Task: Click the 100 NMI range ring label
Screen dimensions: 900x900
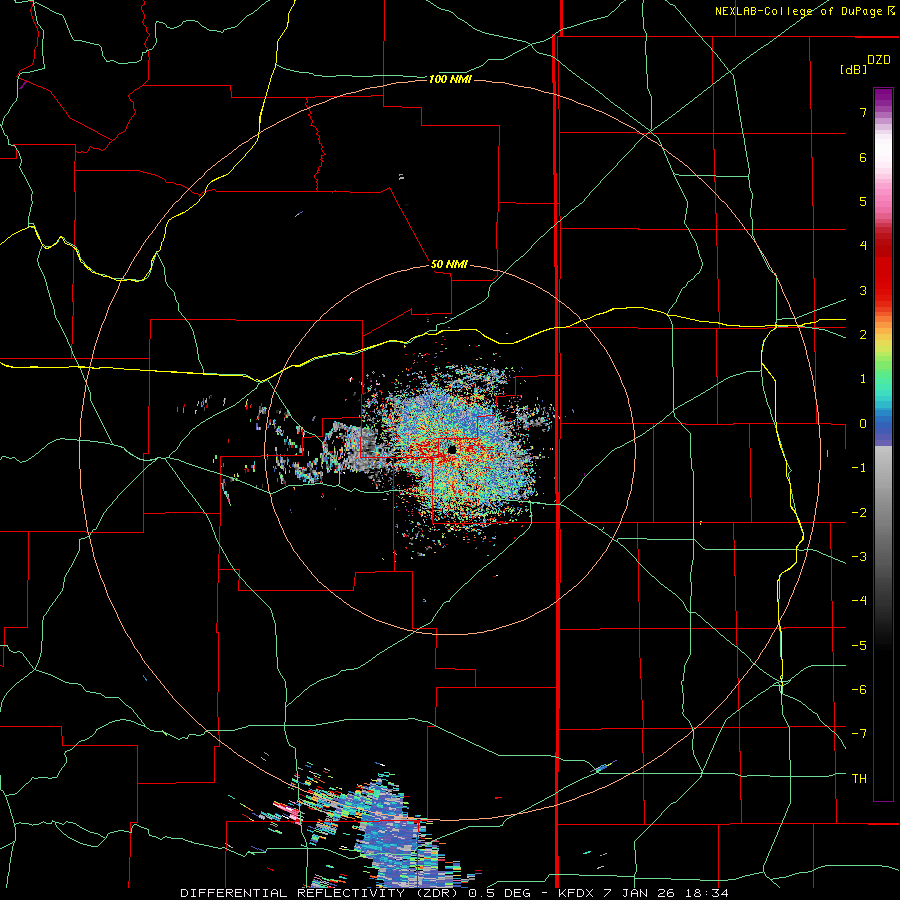Action: coord(450,79)
